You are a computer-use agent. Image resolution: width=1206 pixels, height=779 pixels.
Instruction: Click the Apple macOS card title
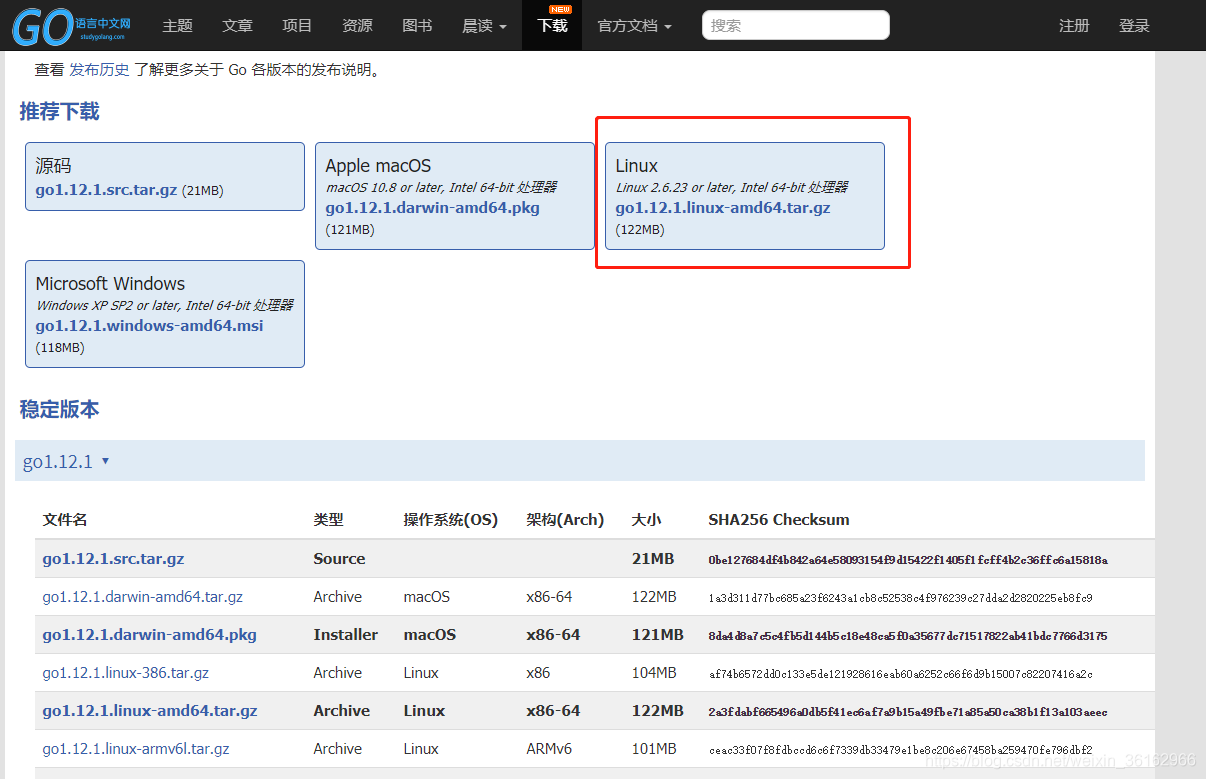click(x=378, y=166)
